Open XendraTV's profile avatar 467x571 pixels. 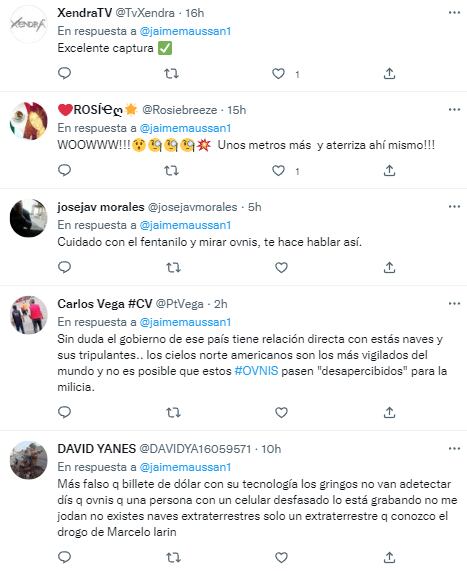28,24
